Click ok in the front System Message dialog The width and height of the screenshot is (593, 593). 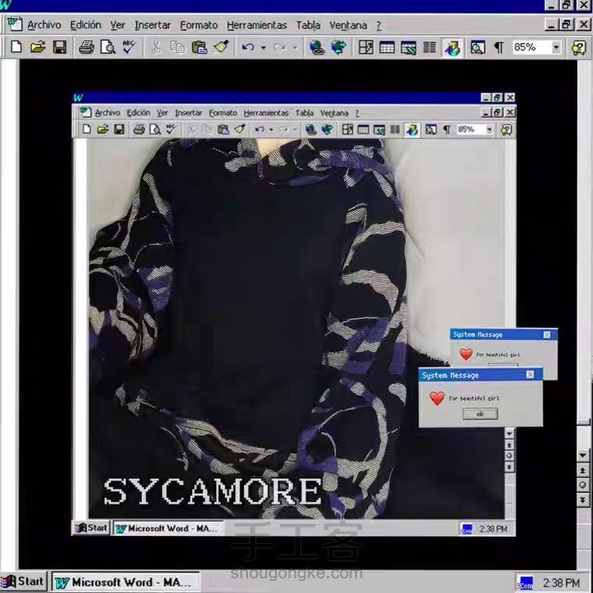click(x=480, y=414)
